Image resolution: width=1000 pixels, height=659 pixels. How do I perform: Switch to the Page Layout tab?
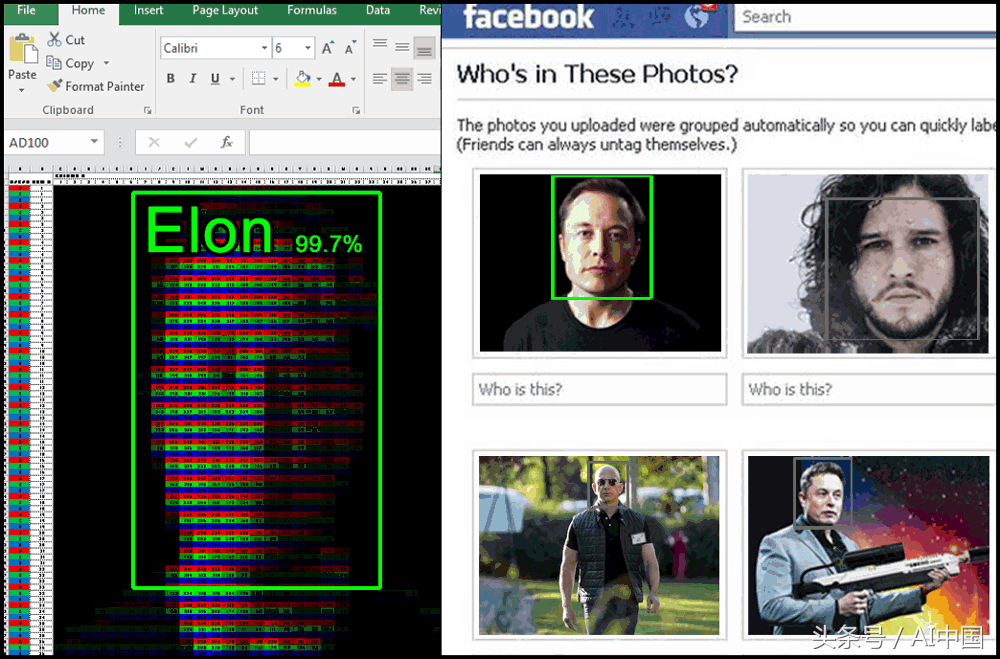point(225,10)
